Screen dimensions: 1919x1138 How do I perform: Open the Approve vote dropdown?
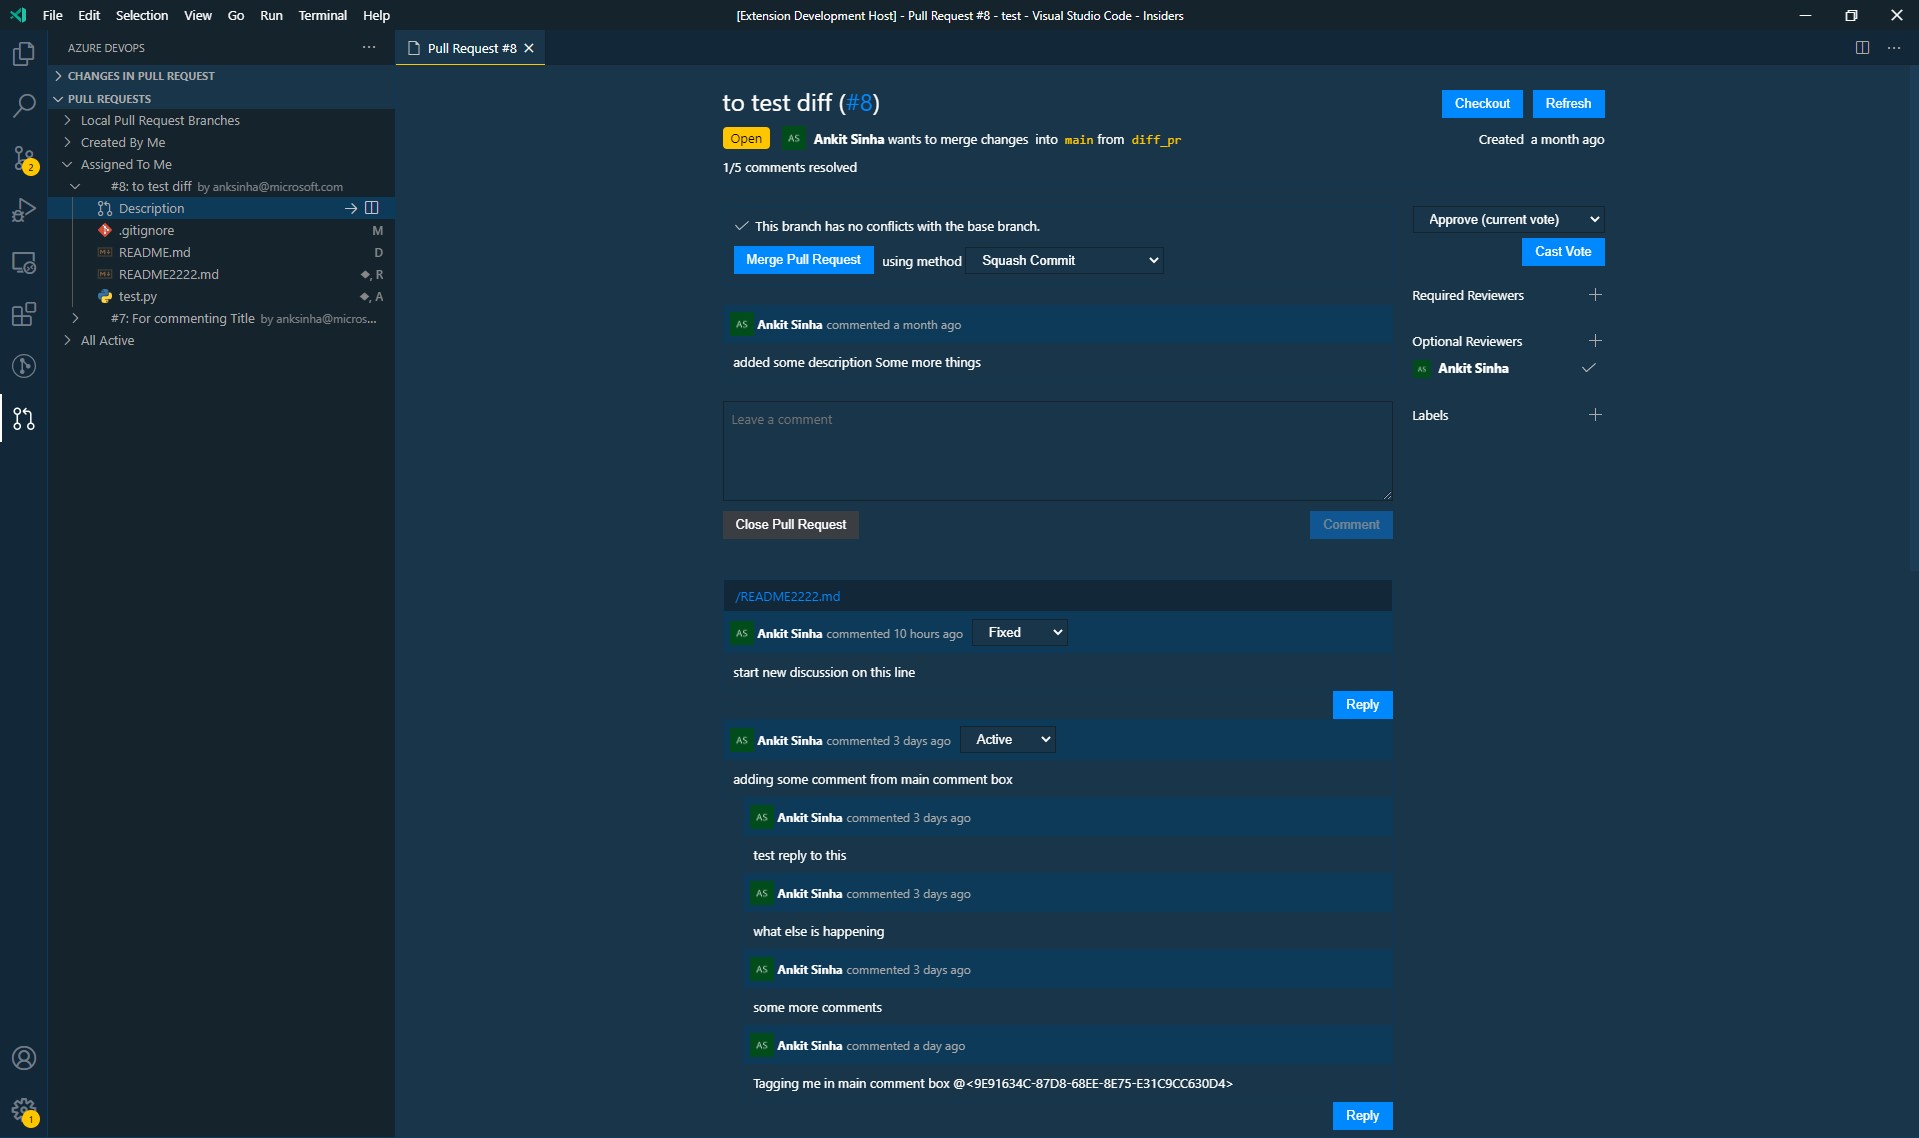click(1508, 219)
